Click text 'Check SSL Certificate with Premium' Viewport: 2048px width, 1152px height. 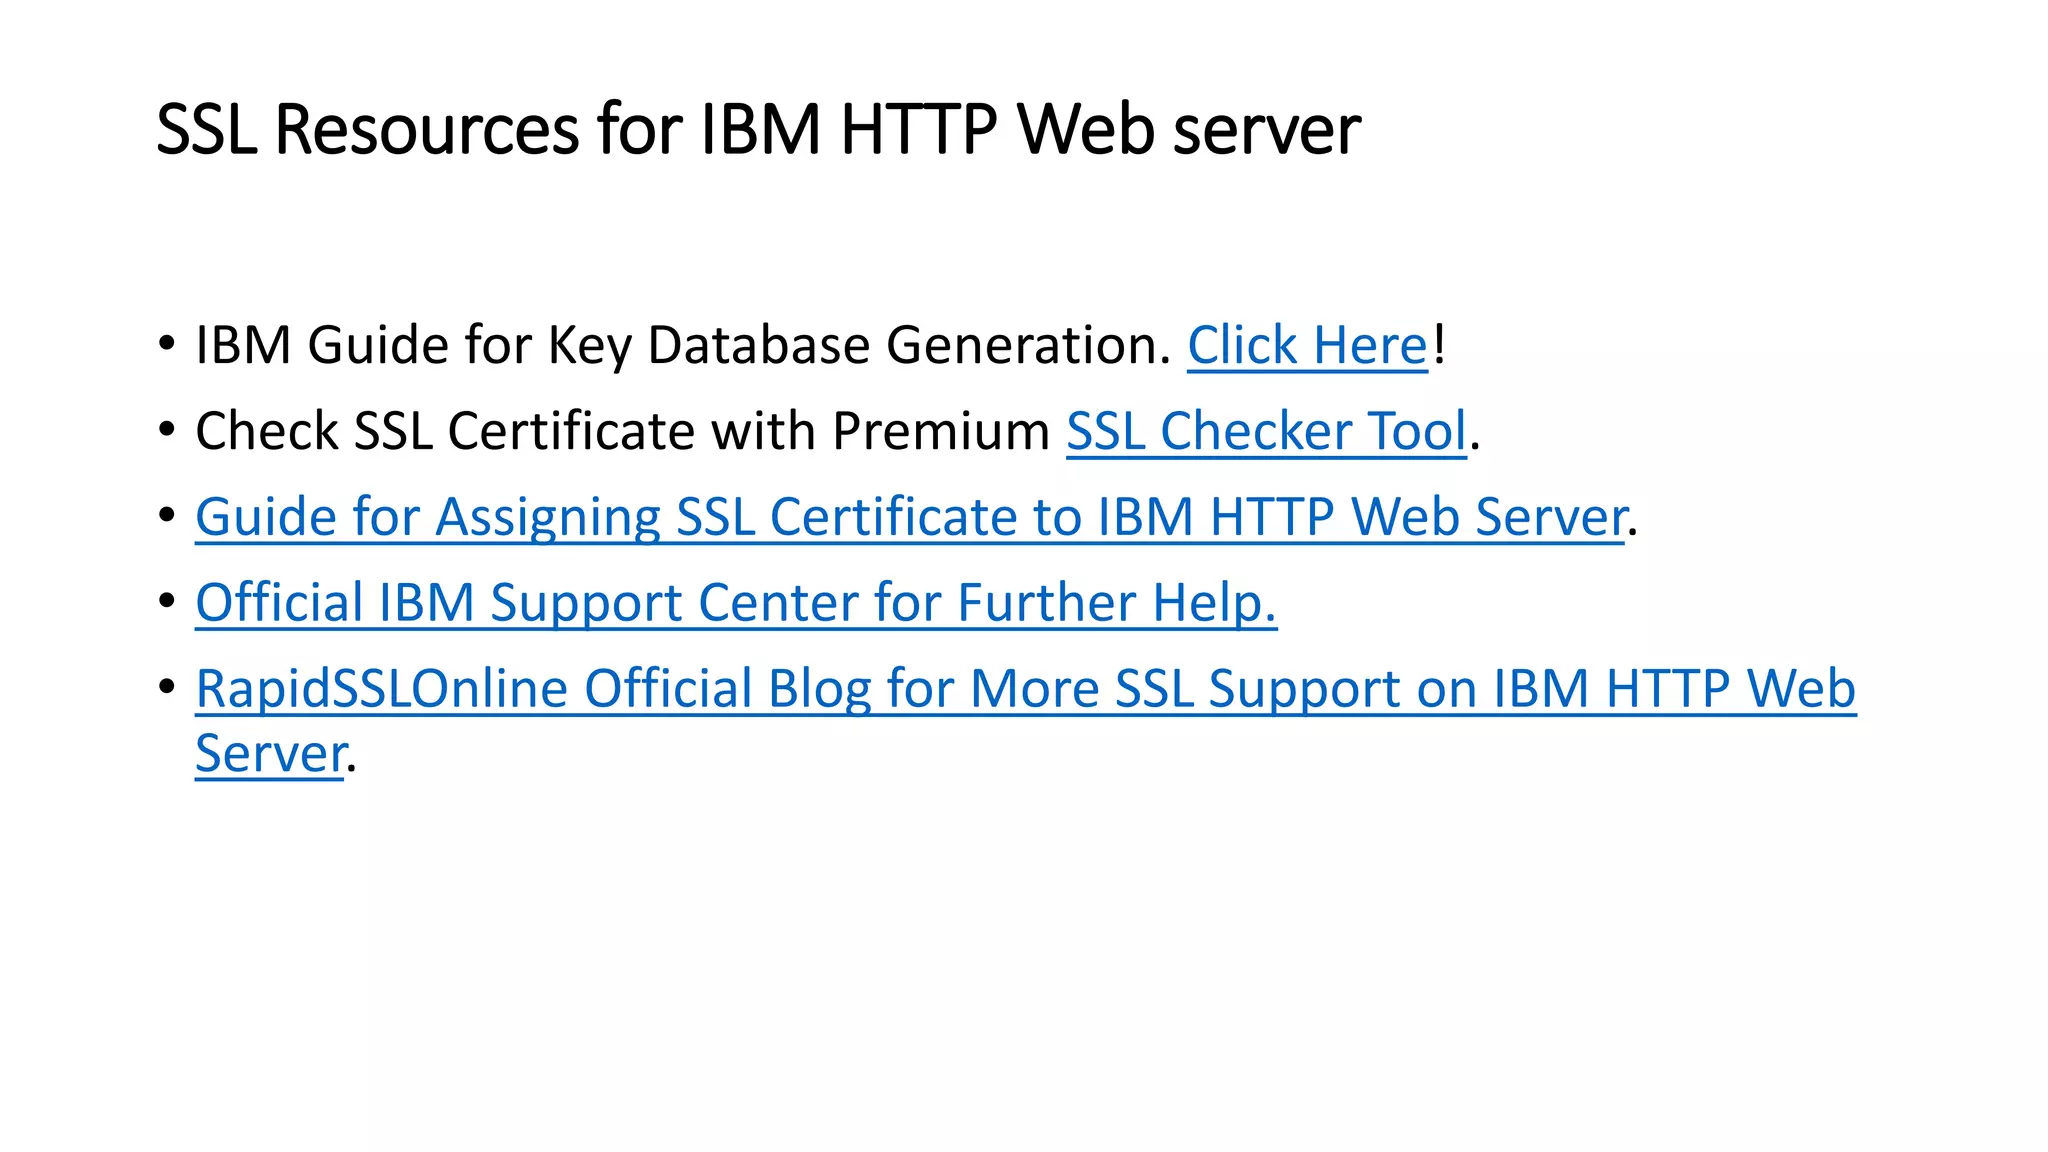[622, 432]
